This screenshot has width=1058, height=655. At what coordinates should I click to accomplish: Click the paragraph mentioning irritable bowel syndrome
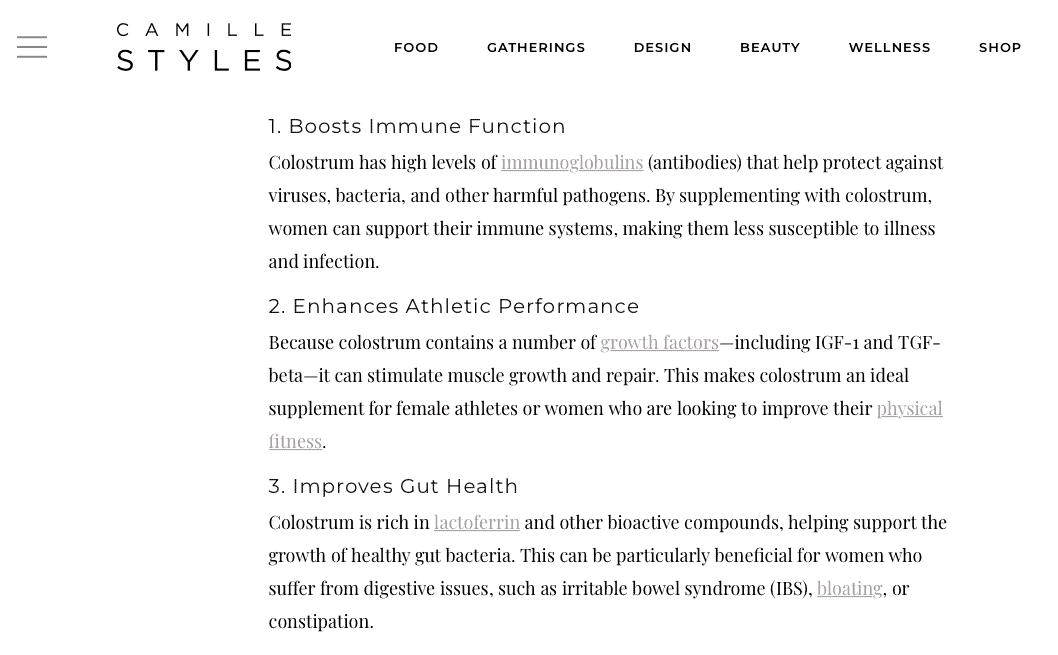click(x=607, y=572)
